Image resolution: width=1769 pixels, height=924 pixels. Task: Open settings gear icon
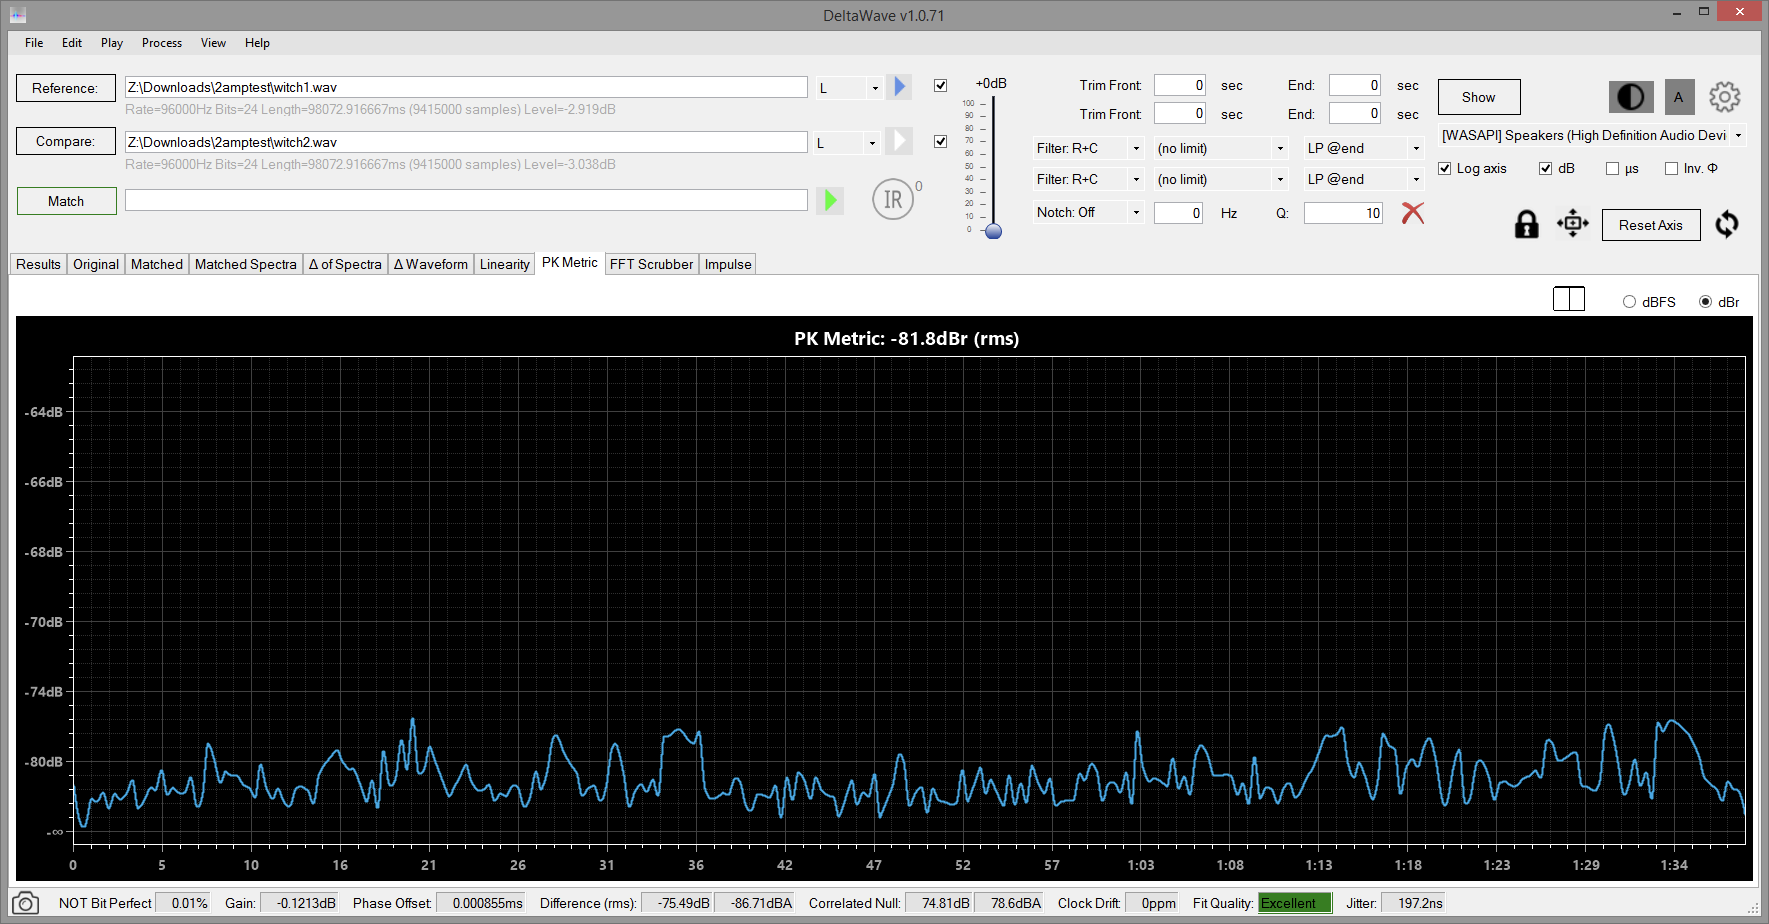coord(1724,97)
